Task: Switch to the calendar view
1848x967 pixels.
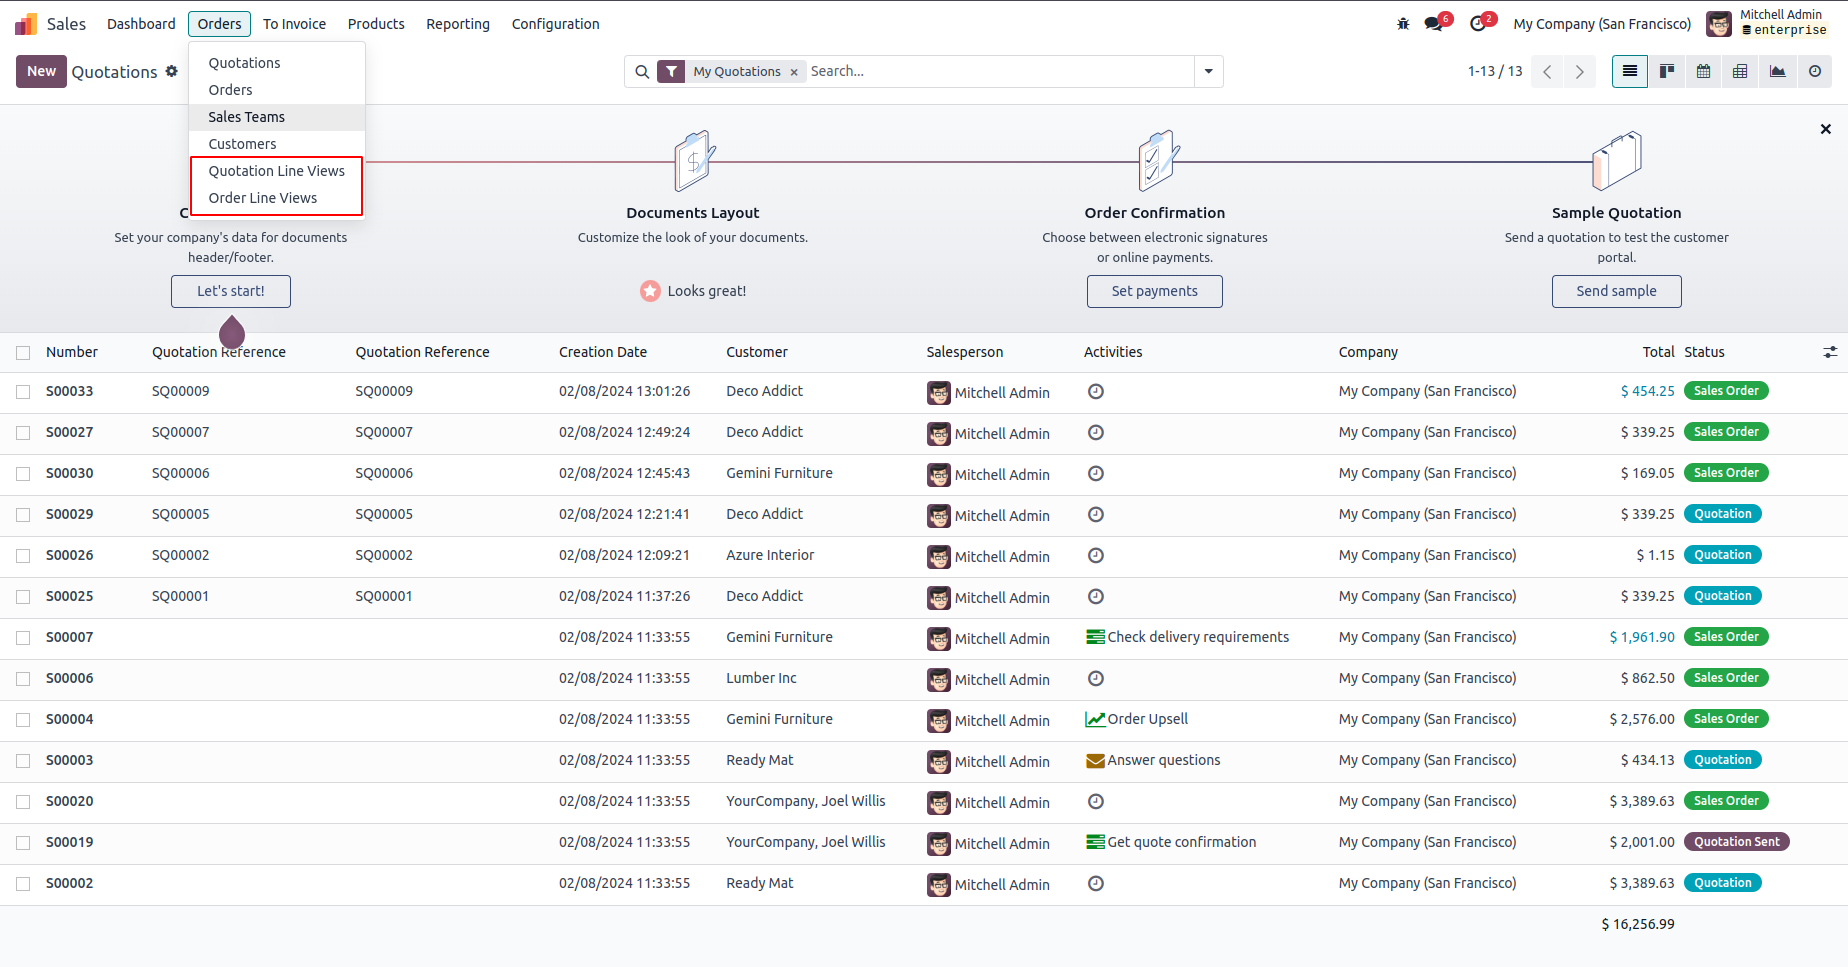Action: 1704,72
